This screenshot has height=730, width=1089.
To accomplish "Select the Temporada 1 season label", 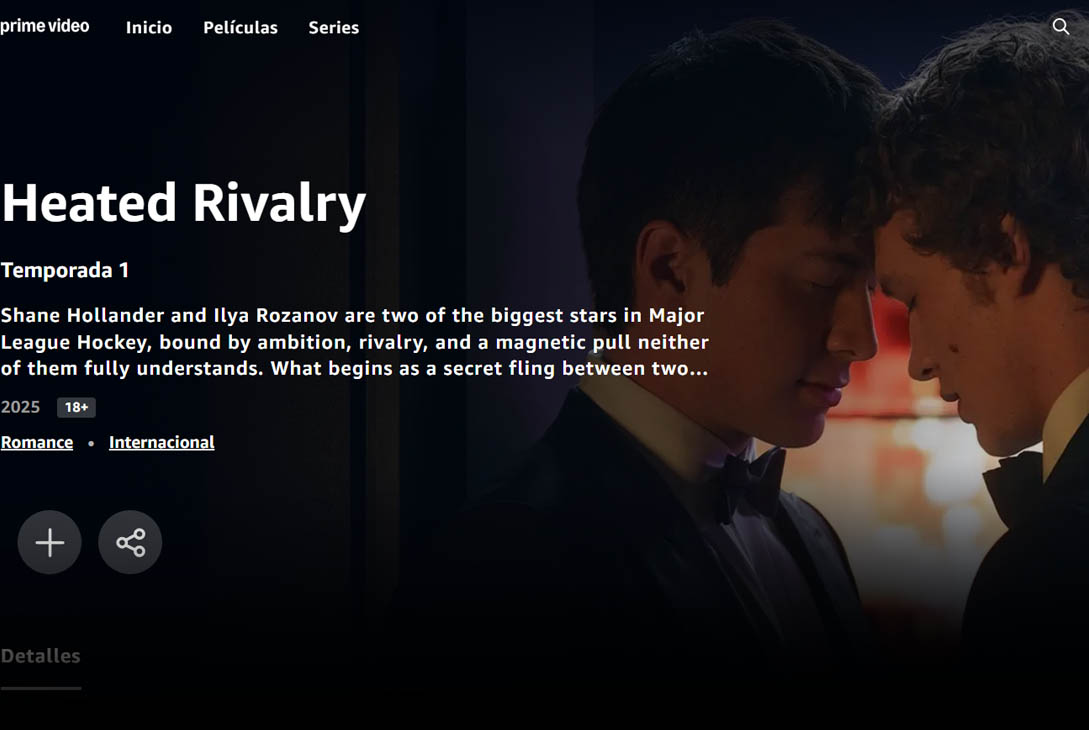I will [x=65, y=270].
